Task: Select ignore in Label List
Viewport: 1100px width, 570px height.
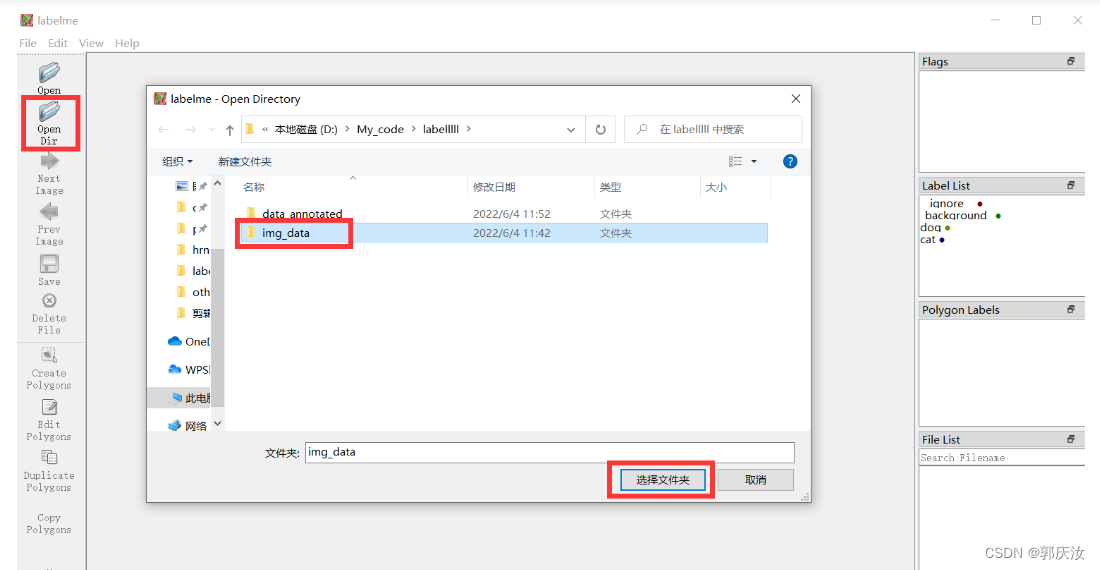Action: point(946,203)
